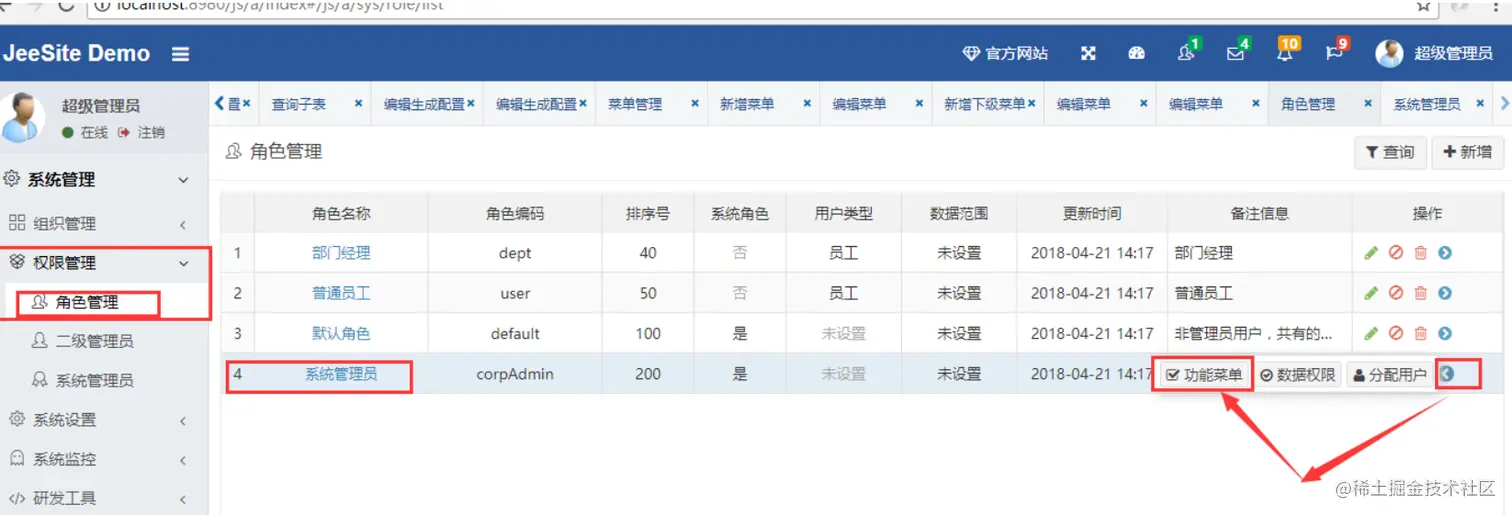Expand more actions arrow for dept row
The width and height of the screenshot is (1512, 515).
pyautogui.click(x=1445, y=253)
